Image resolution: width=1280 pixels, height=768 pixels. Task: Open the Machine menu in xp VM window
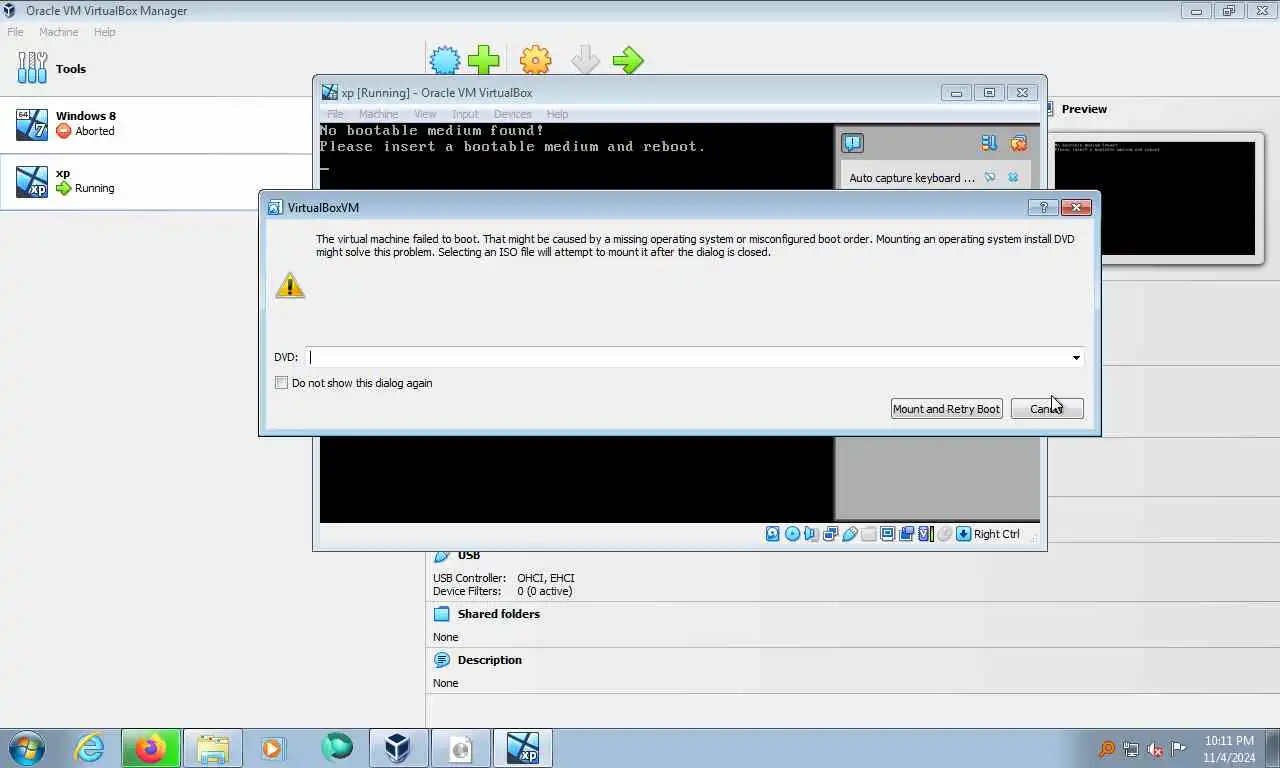coord(378,114)
